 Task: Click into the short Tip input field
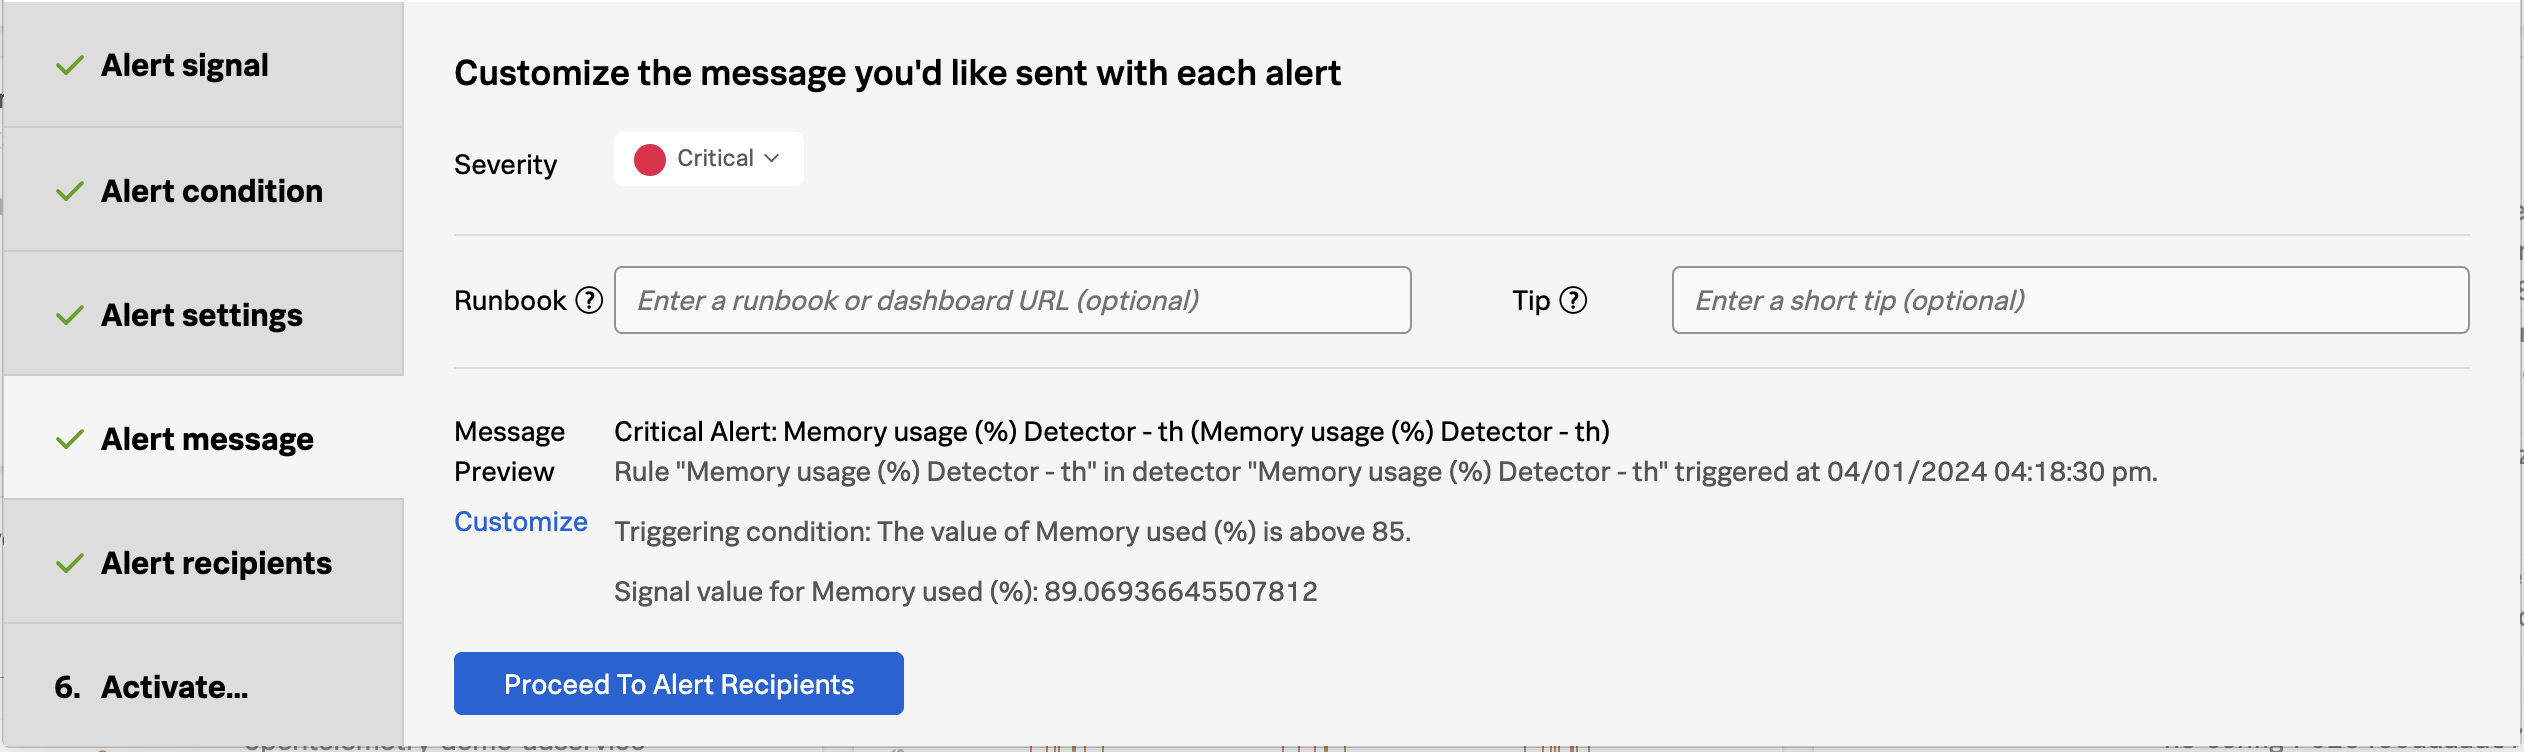[2070, 300]
